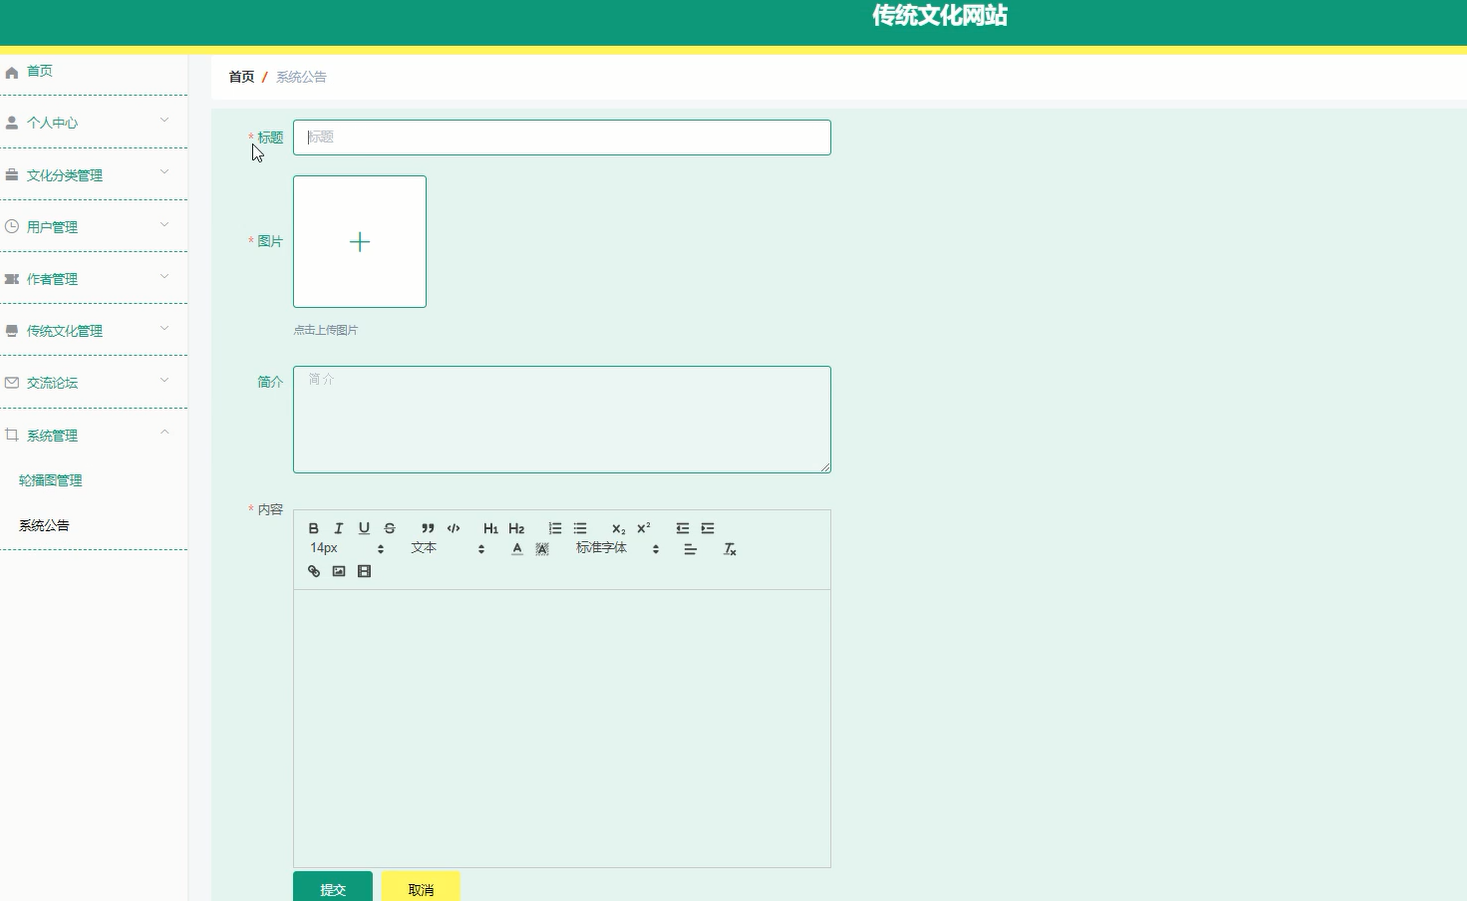Insert an image into the editor
The height and width of the screenshot is (901, 1467).
339,571
